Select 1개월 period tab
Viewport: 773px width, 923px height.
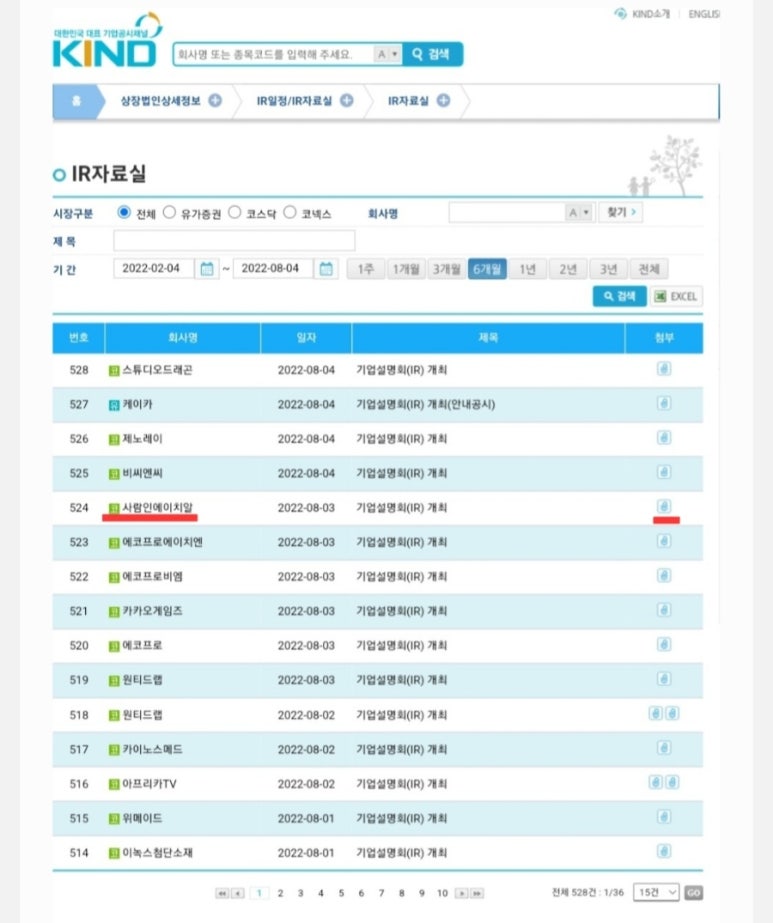click(406, 270)
